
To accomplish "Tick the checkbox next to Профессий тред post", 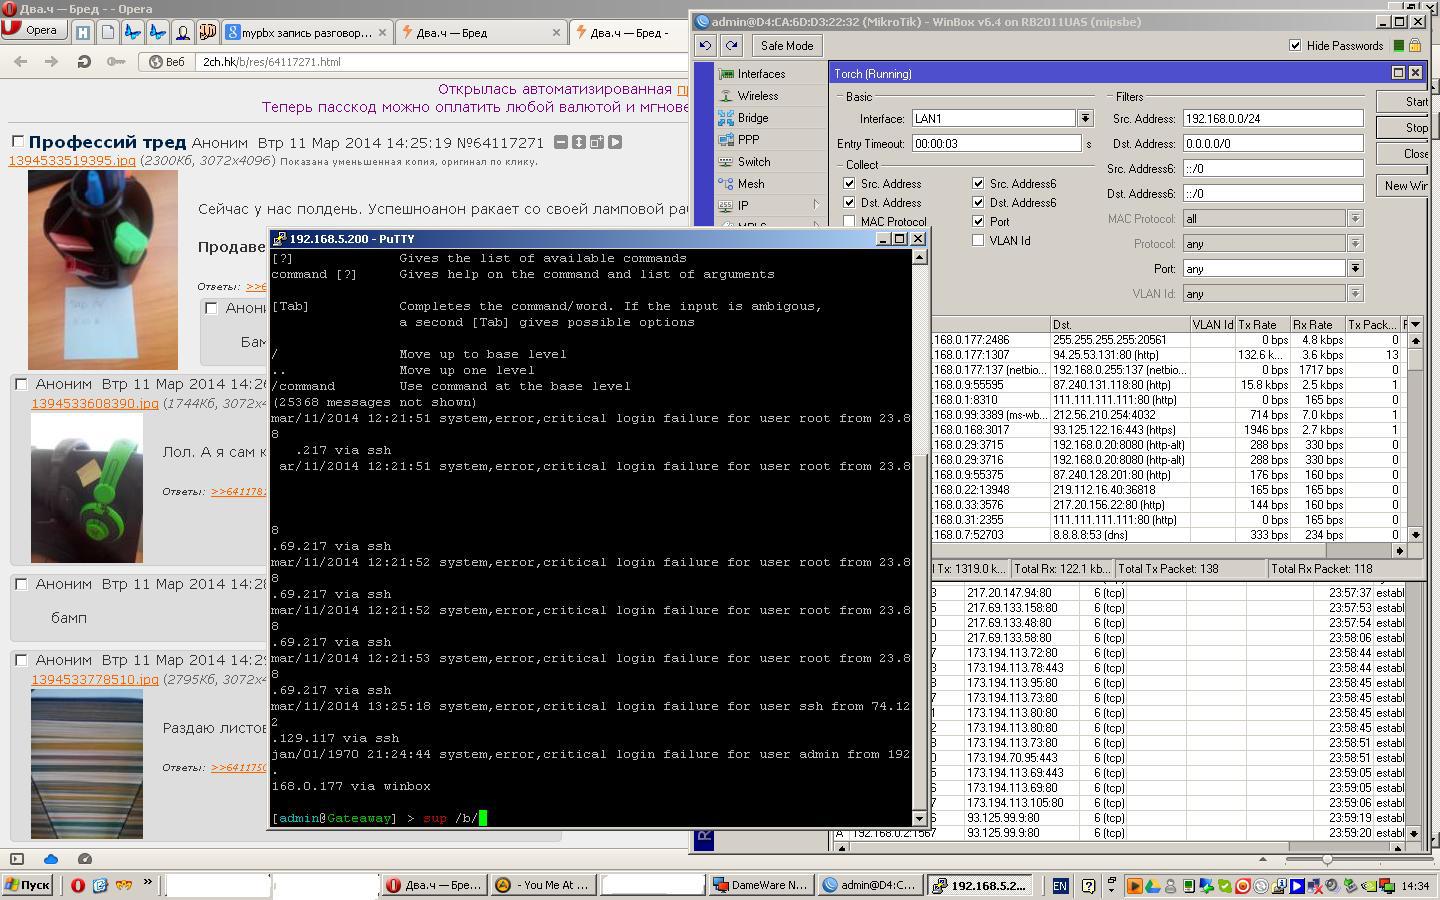I will click(x=17, y=141).
